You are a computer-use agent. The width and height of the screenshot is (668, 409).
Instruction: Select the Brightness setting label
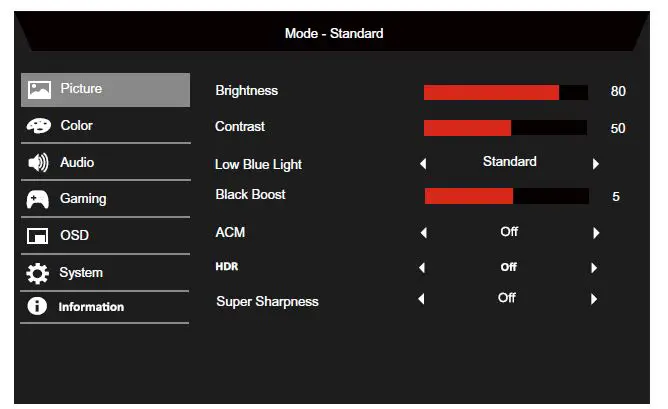246,91
